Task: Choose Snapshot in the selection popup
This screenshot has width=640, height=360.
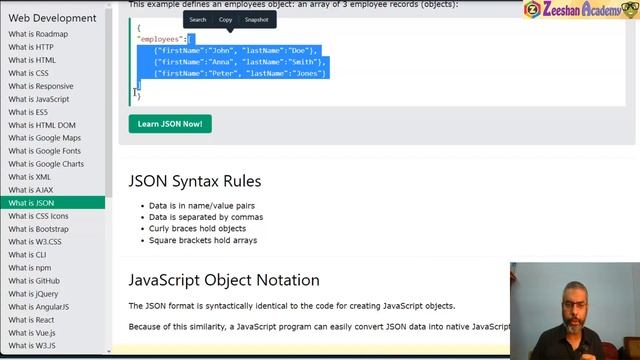Action: 256,20
